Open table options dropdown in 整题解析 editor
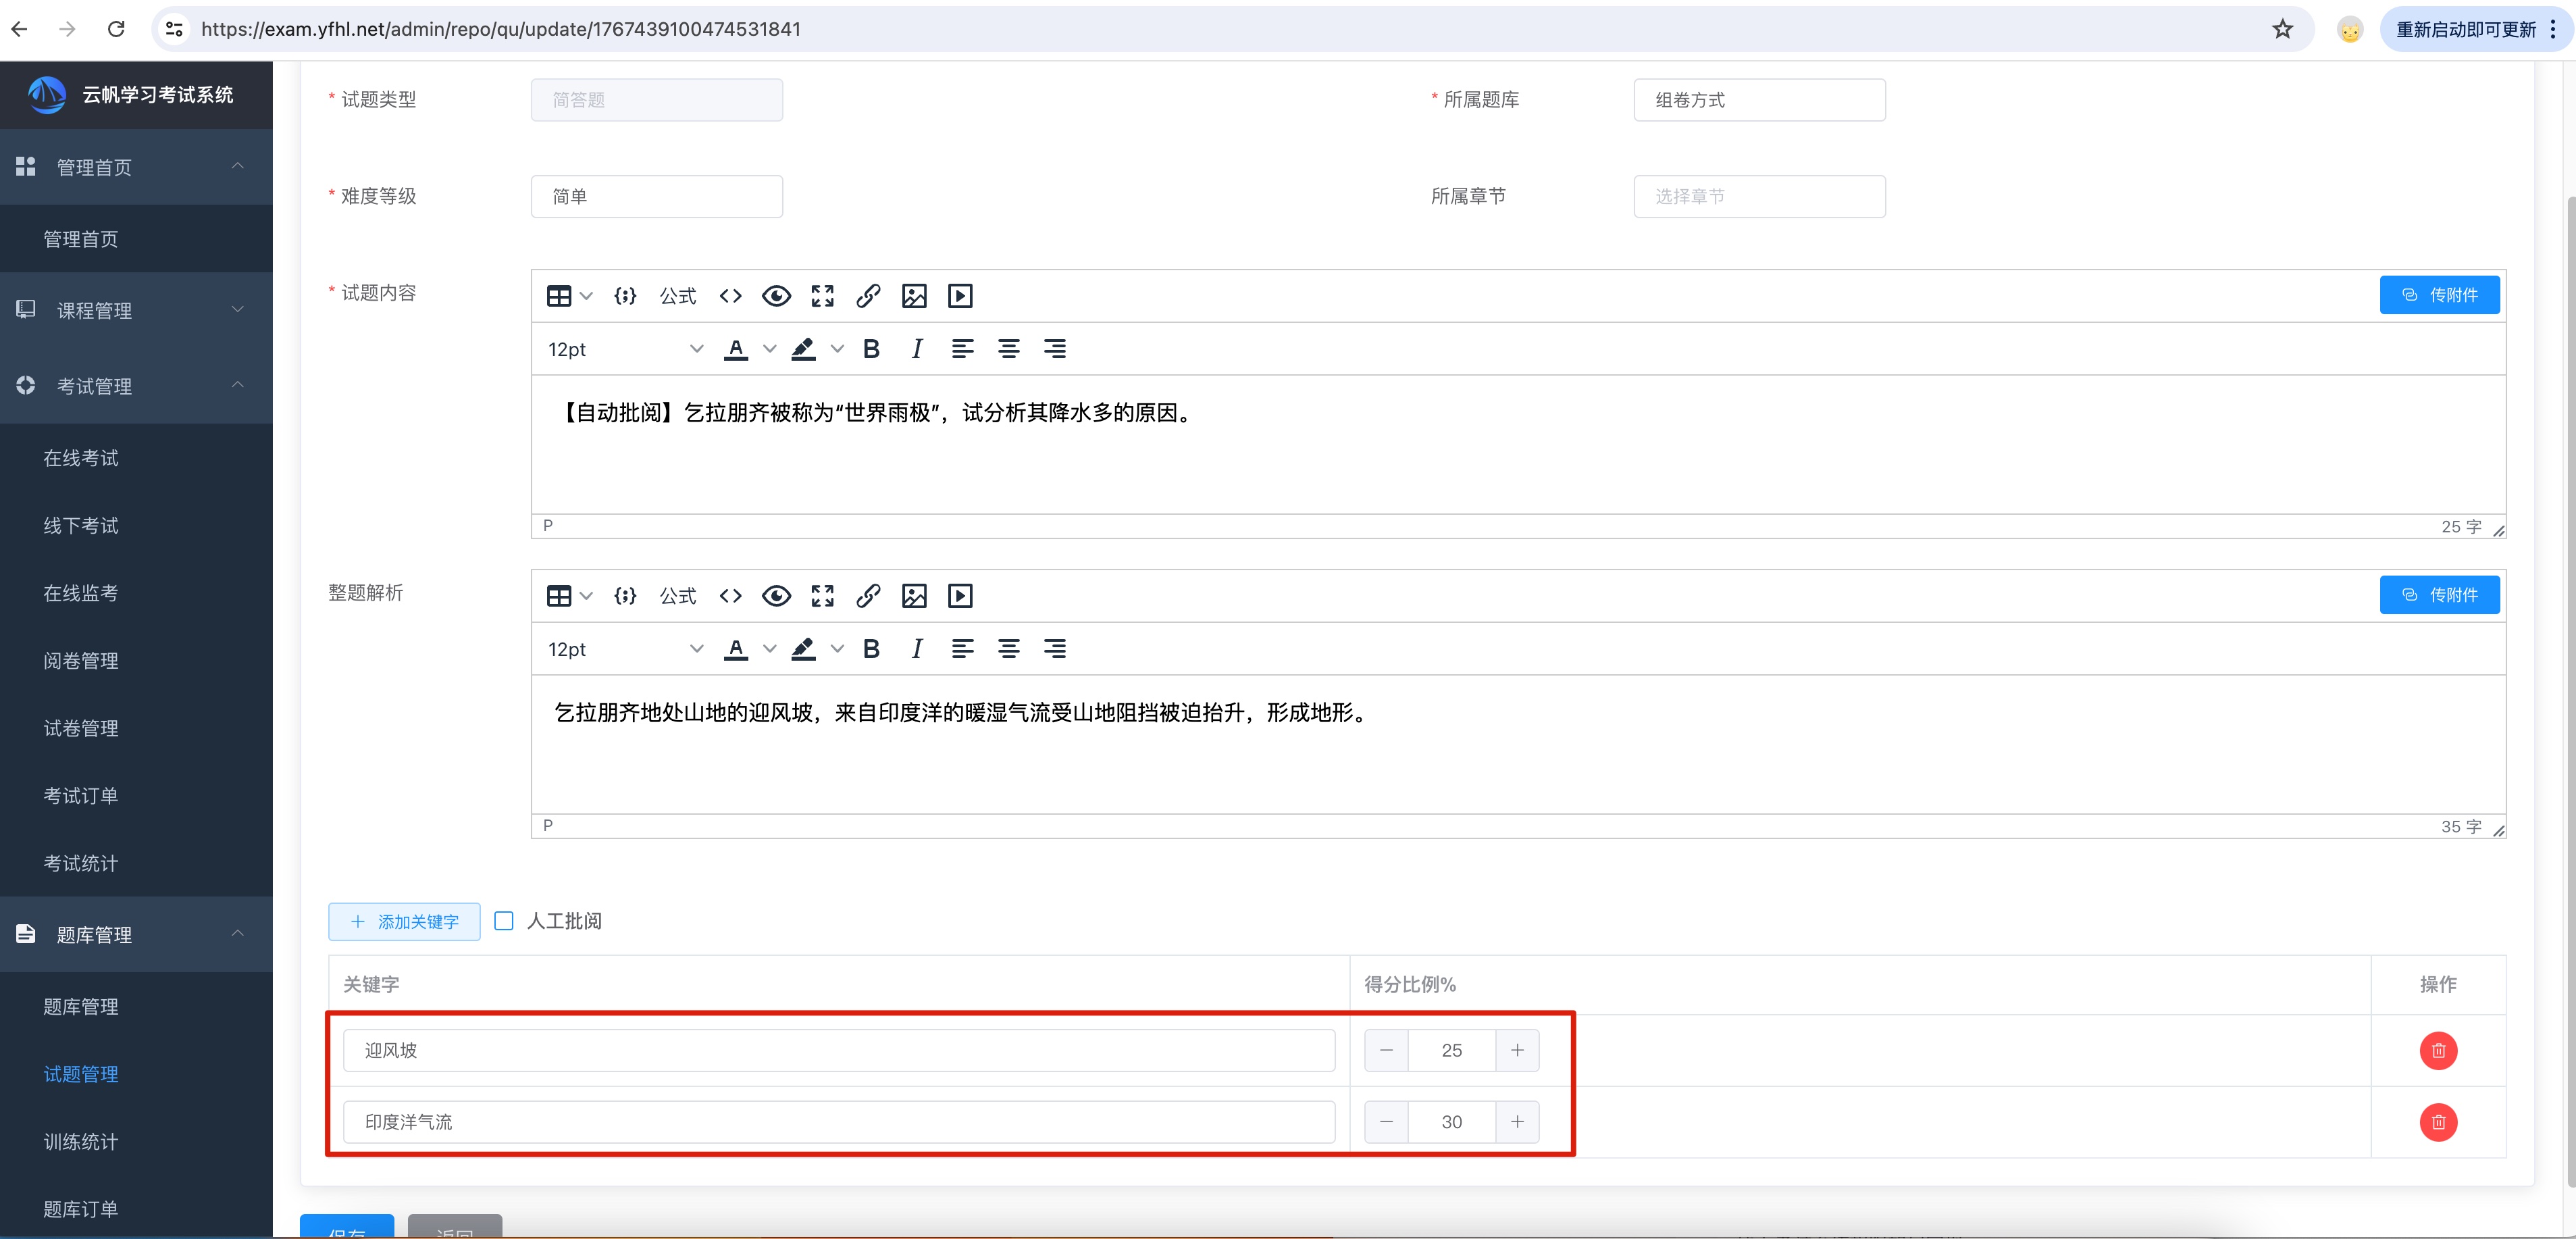 (587, 596)
